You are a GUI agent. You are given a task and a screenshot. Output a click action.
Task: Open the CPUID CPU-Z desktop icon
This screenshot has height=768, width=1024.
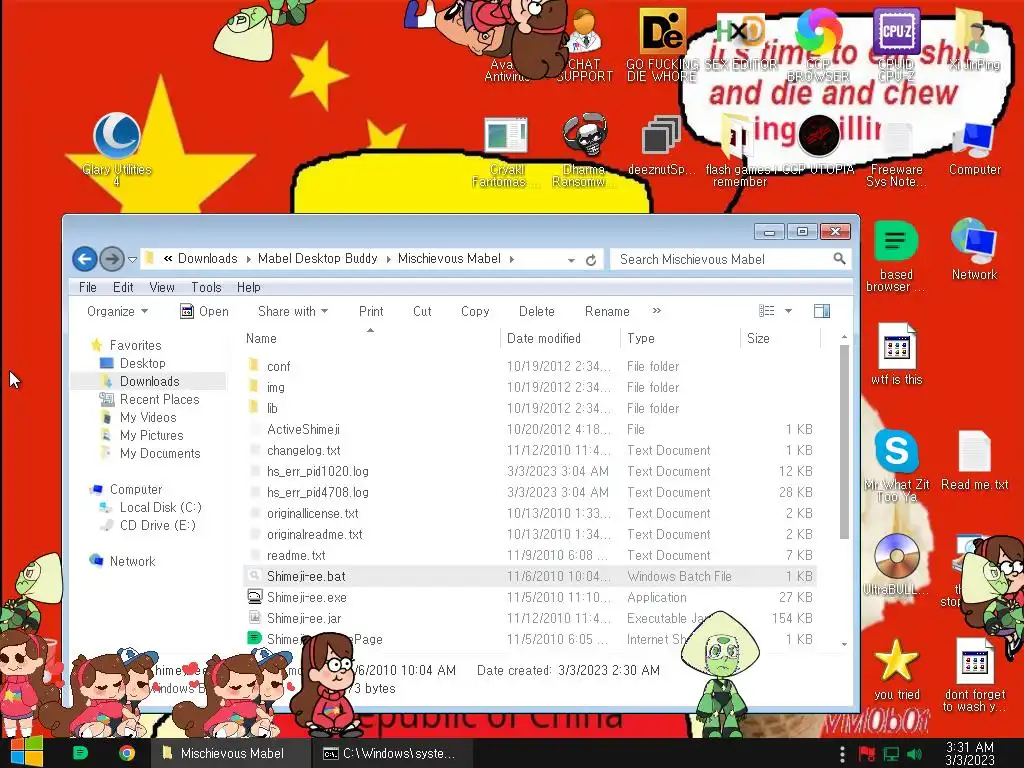[896, 44]
